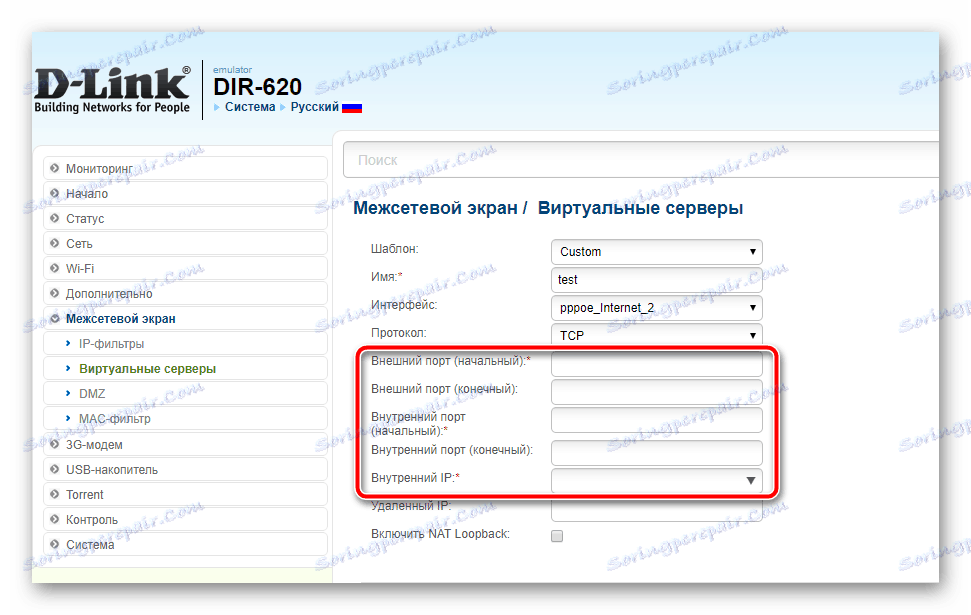Open the Шаблон dropdown showing Custom
Image resolution: width=971 pixels, height=615 pixels.
[x=656, y=251]
